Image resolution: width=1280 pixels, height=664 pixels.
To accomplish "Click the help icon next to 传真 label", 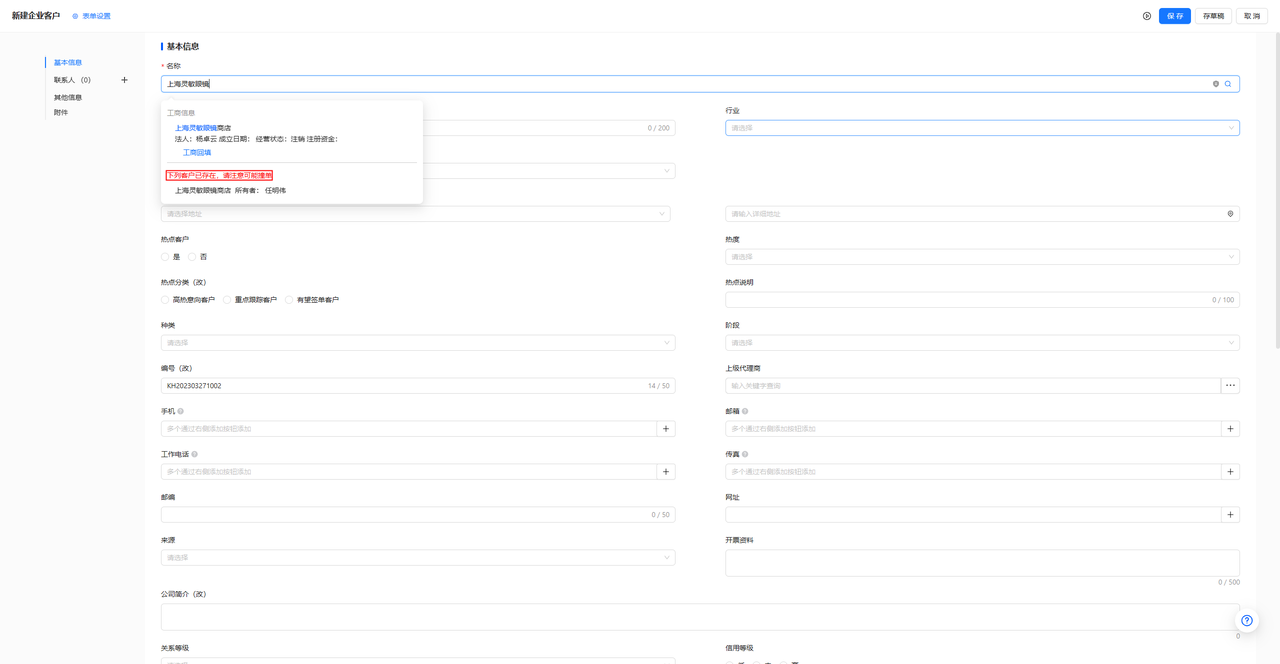I will 745,454.
